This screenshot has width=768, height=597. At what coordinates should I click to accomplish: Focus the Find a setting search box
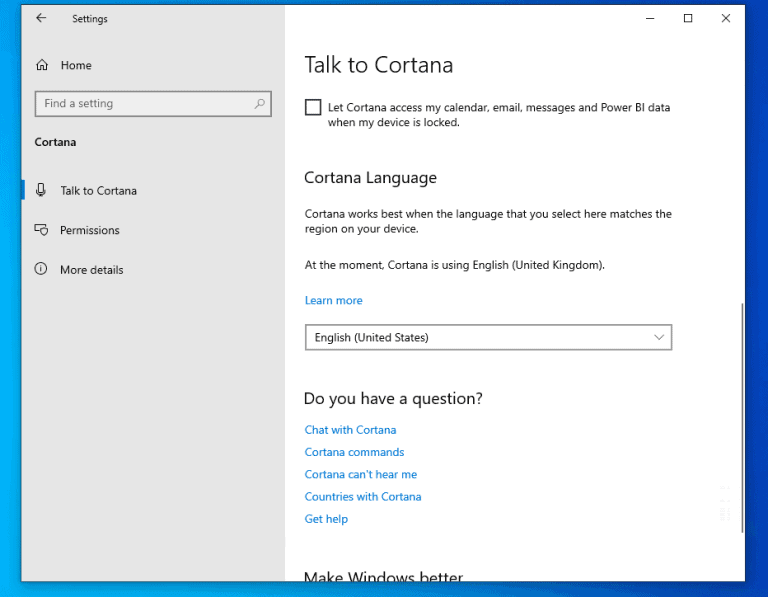coord(153,104)
